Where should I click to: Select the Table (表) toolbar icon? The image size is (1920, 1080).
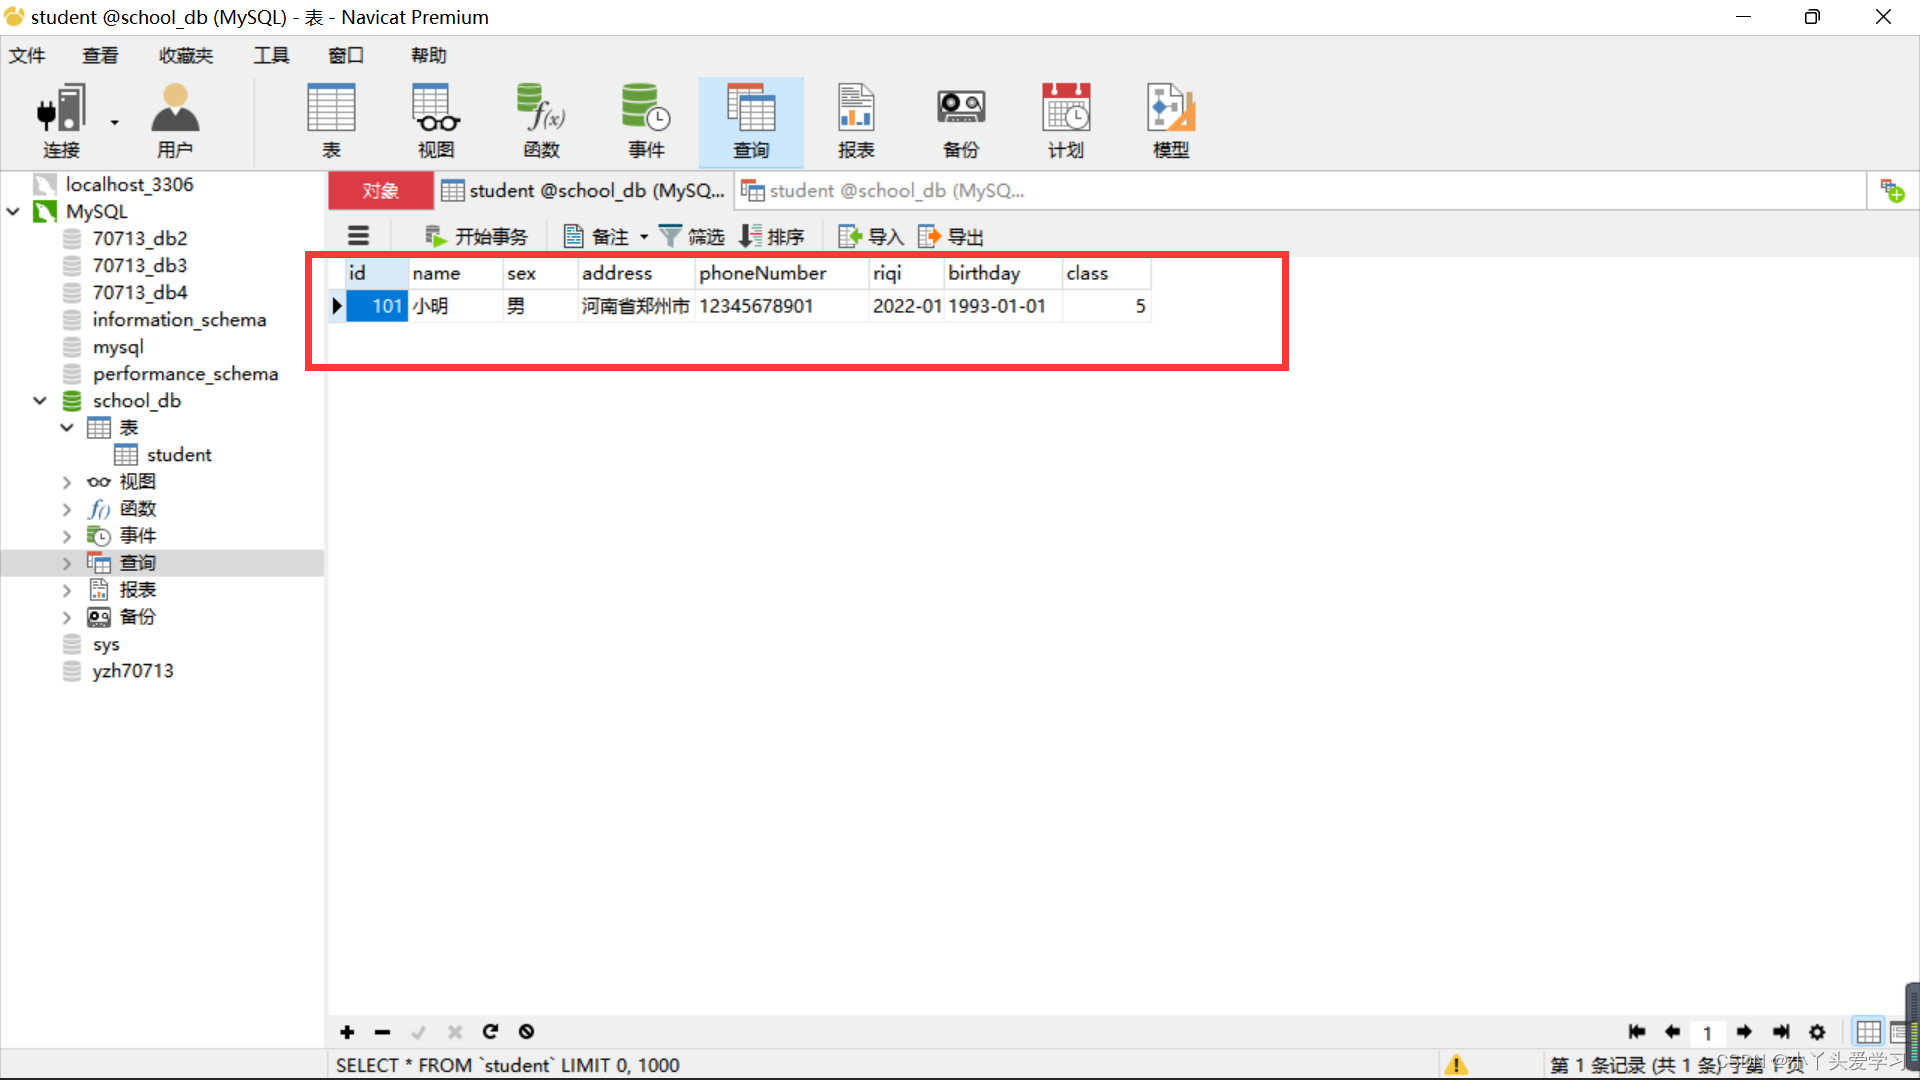pyautogui.click(x=331, y=121)
